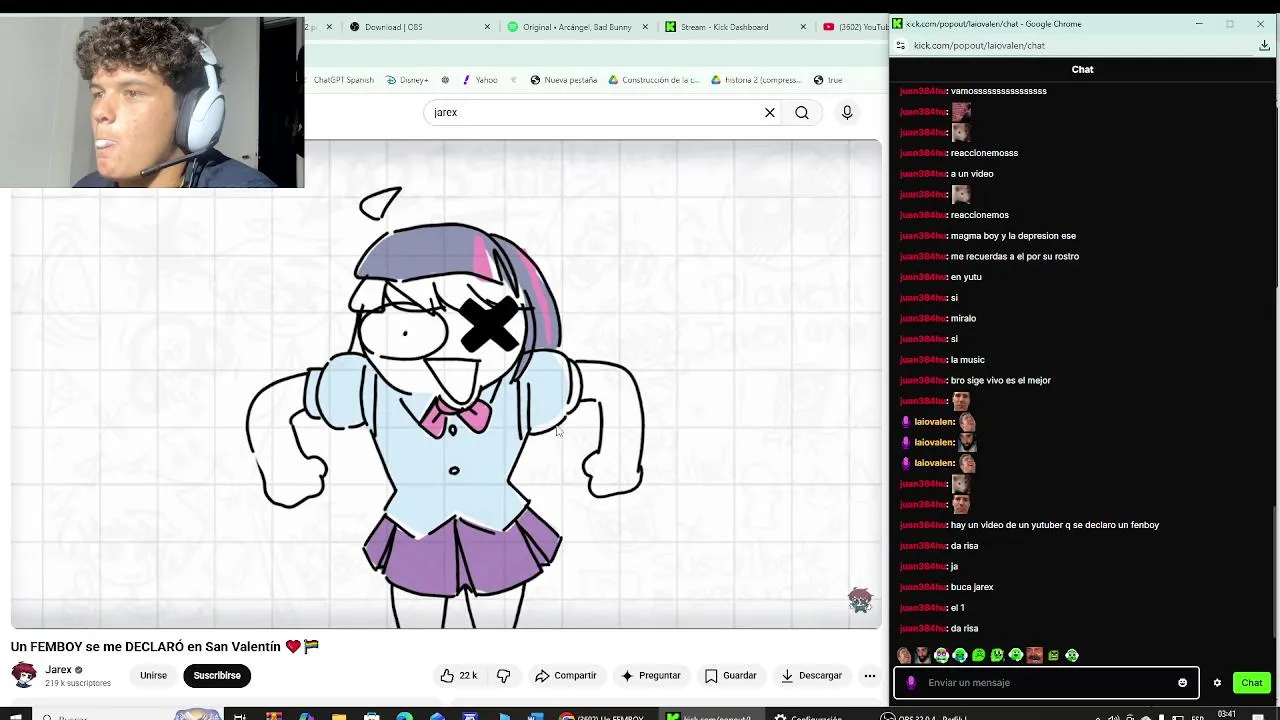The image size is (1280, 720).
Task: Insert the mustached face quick emote
Action: click(1034, 655)
